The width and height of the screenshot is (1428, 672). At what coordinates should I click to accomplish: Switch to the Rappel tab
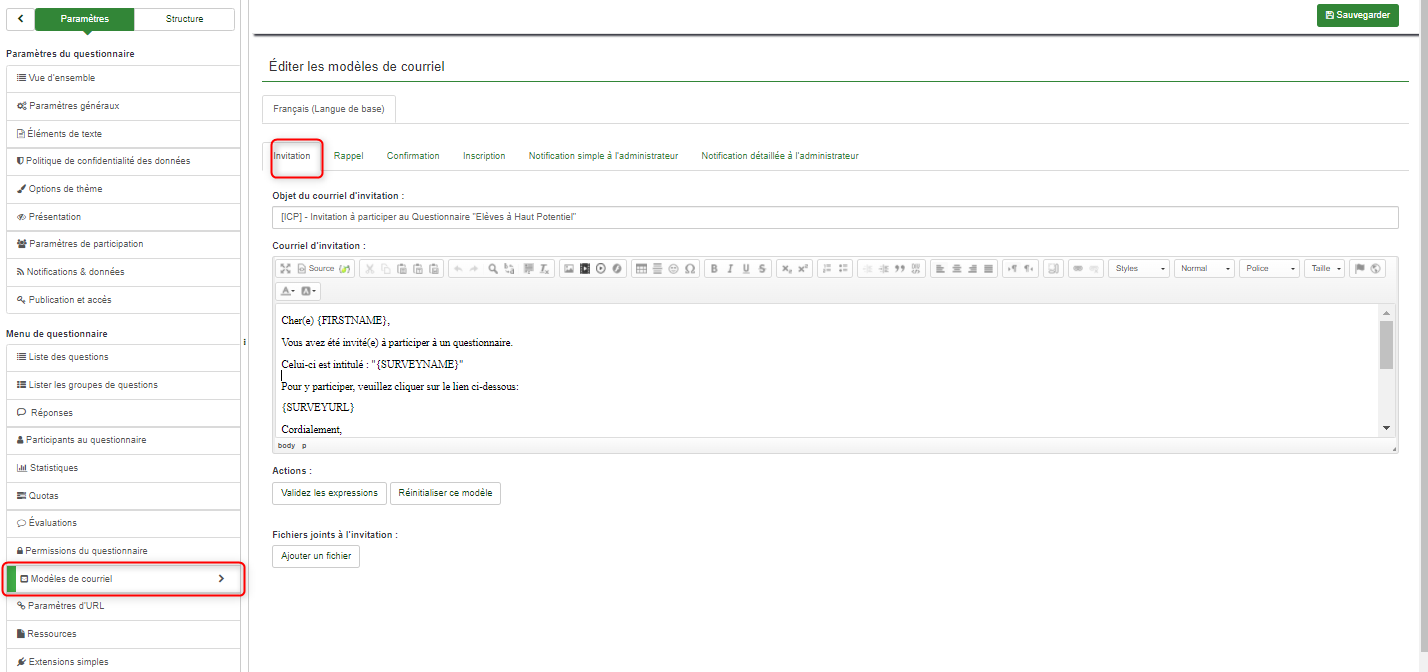[348, 156]
